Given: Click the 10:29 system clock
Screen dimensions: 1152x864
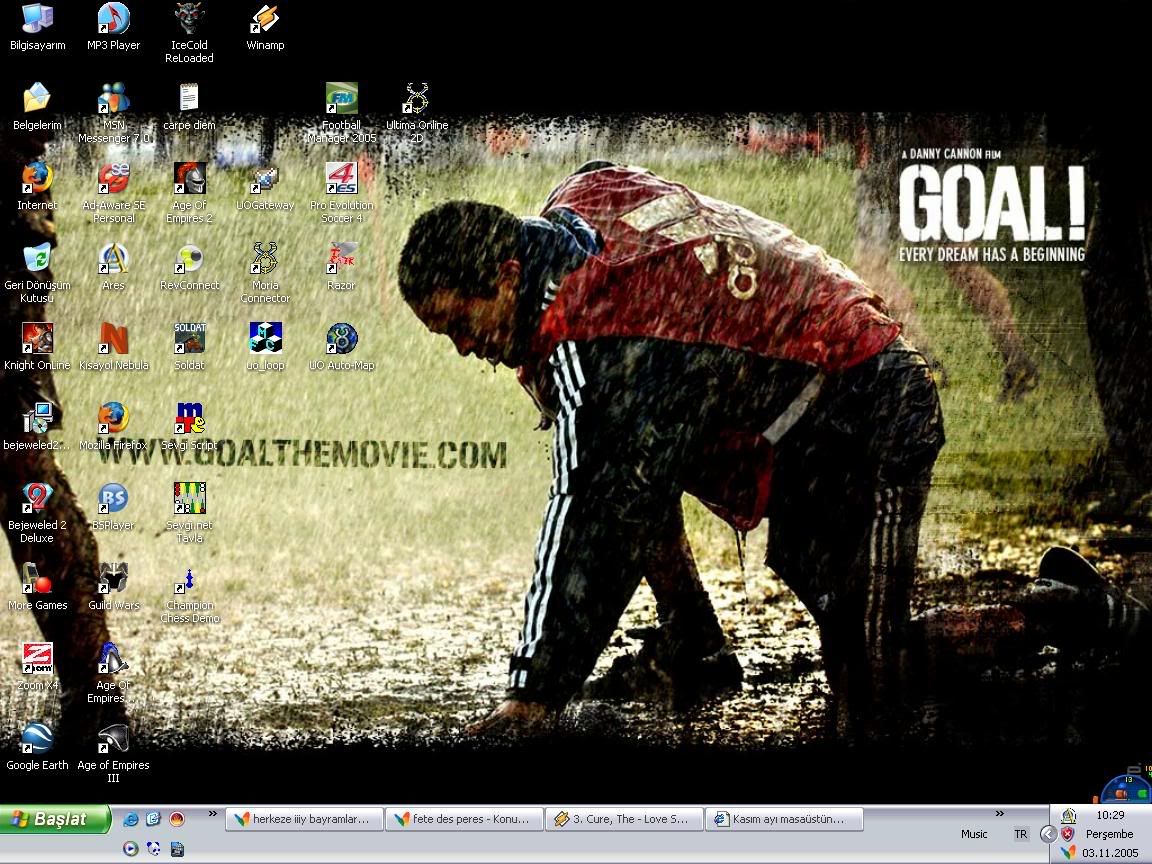Looking at the screenshot, I should pyautogui.click(x=1110, y=815).
